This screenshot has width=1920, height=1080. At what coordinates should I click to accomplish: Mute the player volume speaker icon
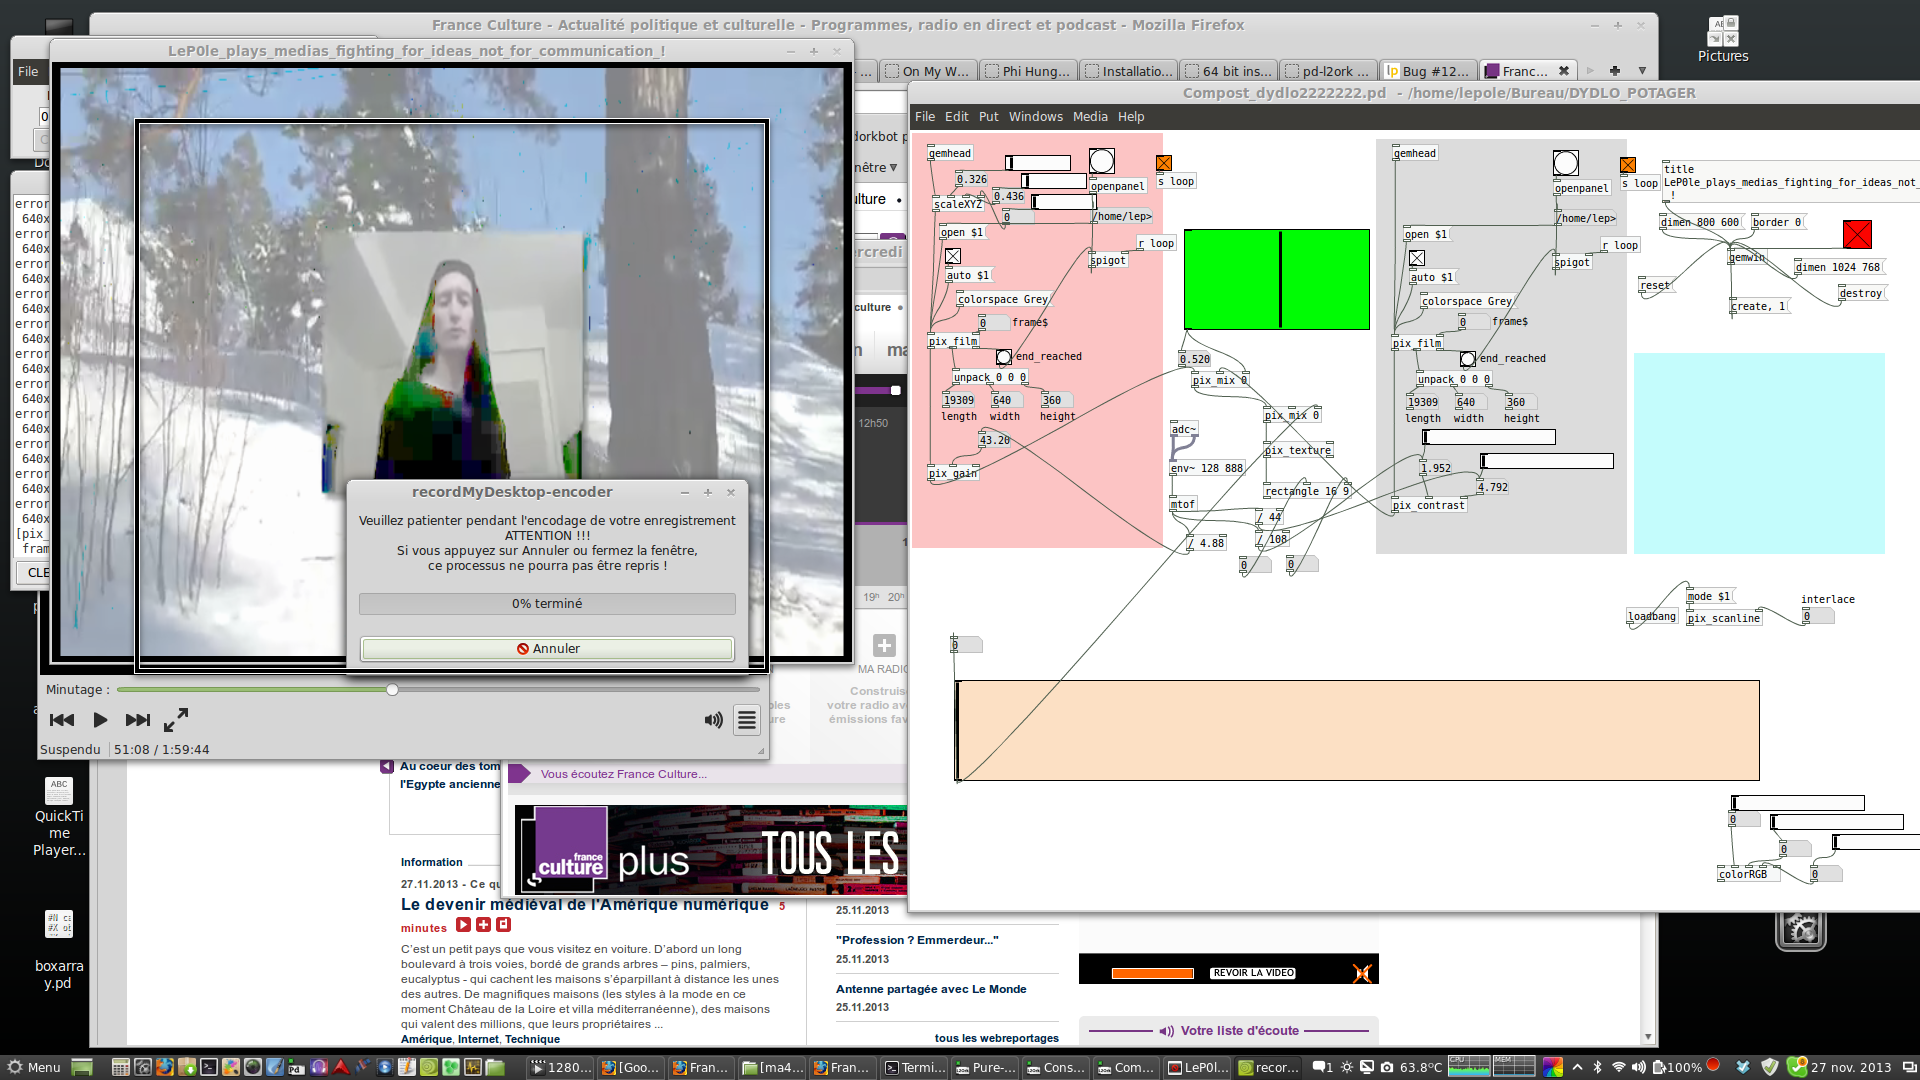click(713, 720)
